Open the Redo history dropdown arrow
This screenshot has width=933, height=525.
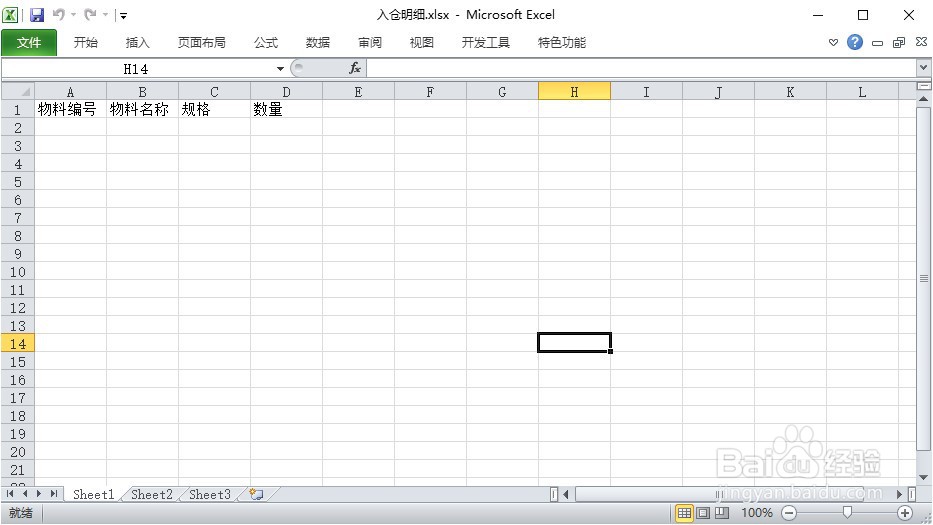pos(105,15)
